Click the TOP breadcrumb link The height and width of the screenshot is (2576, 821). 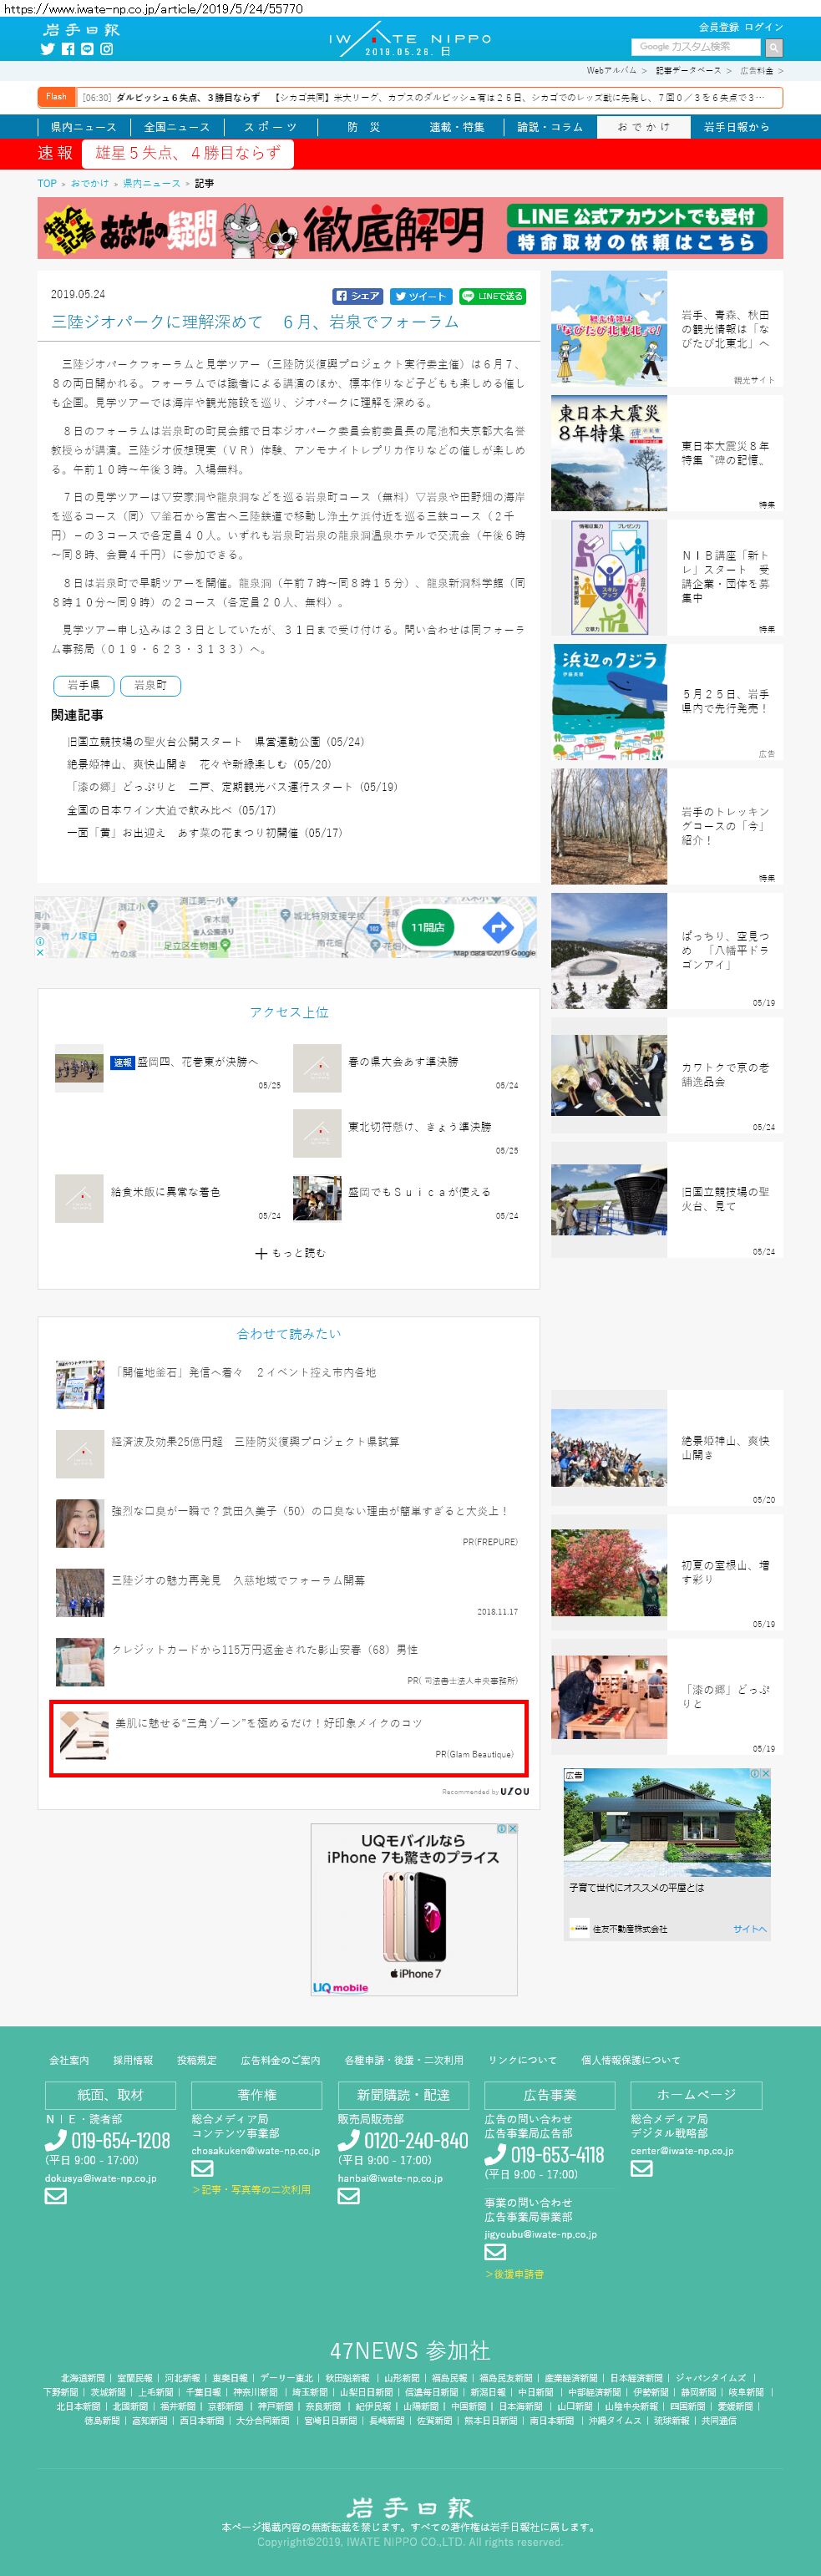pyautogui.click(x=47, y=183)
